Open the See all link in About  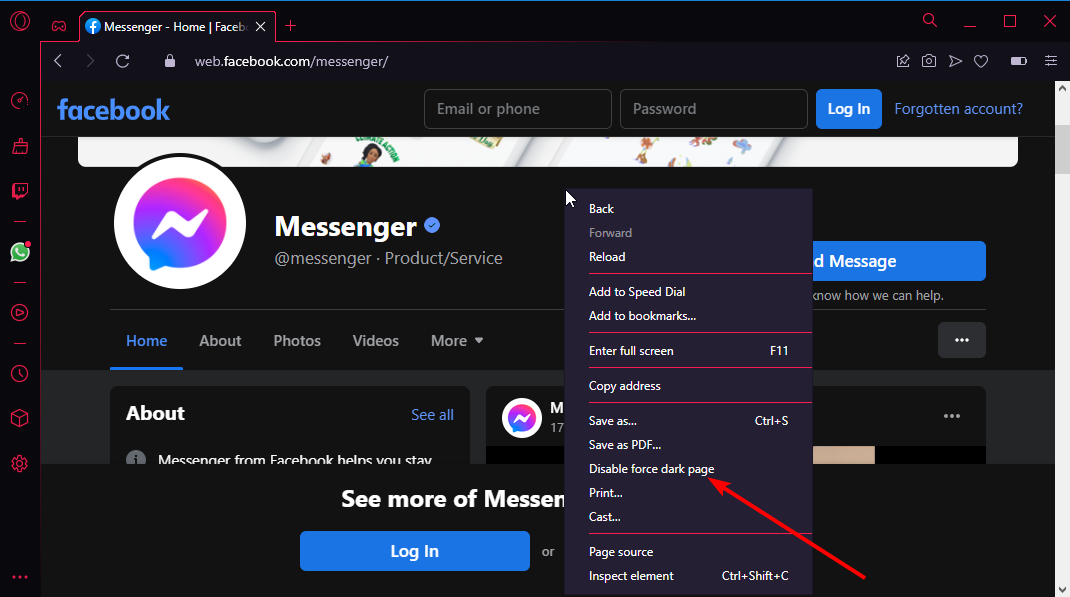[432, 415]
